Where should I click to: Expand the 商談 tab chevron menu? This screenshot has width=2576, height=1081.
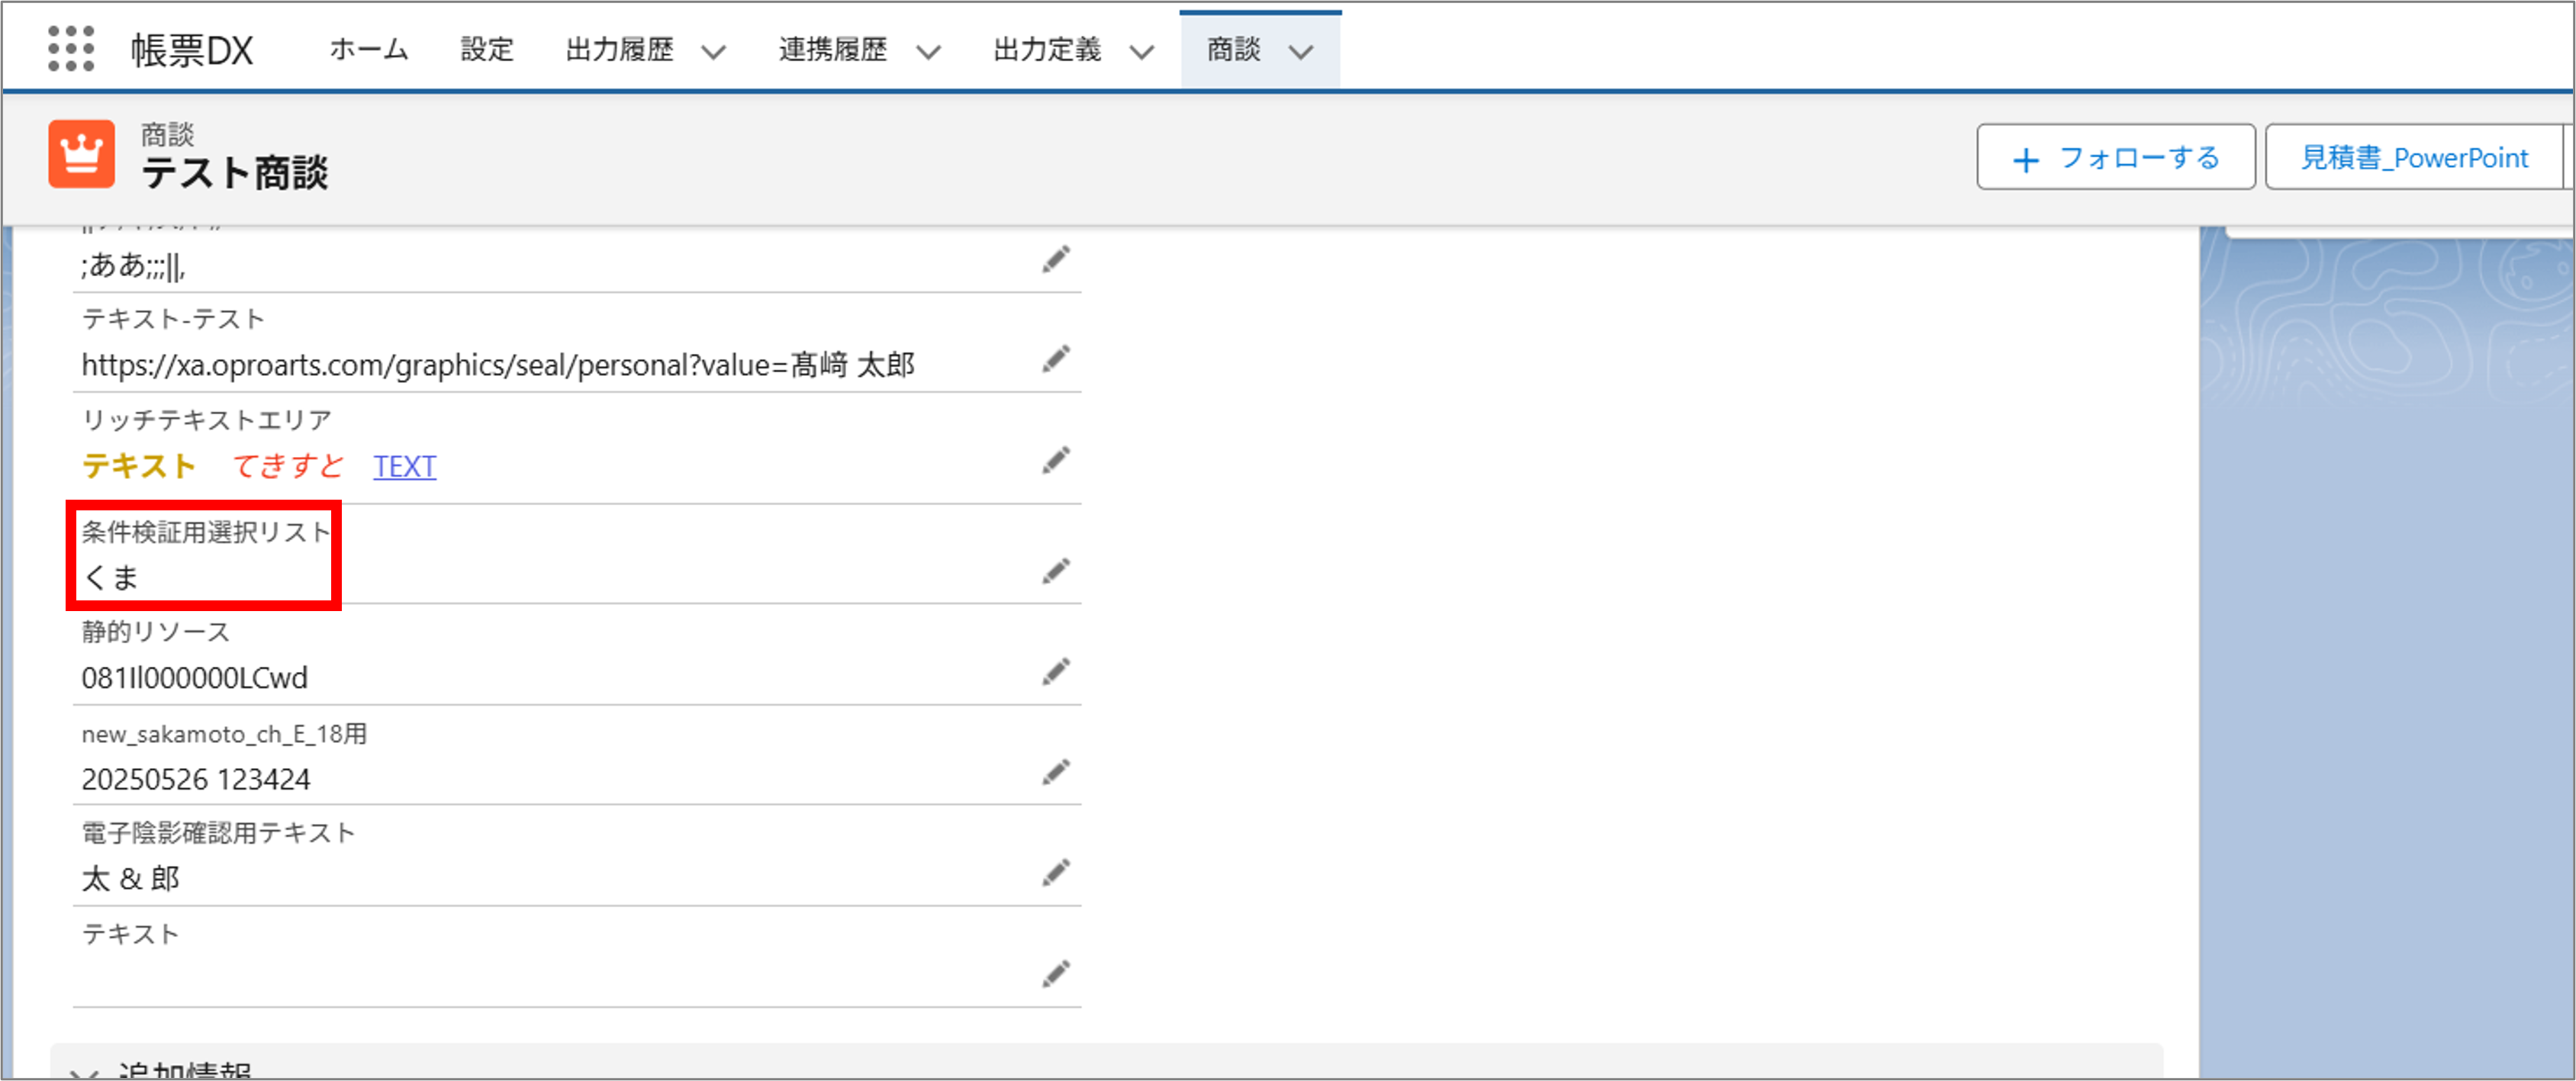point(1300,52)
